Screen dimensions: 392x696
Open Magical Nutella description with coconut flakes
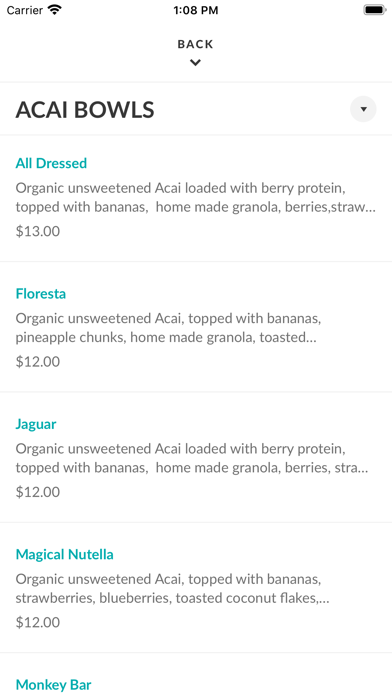(172, 589)
